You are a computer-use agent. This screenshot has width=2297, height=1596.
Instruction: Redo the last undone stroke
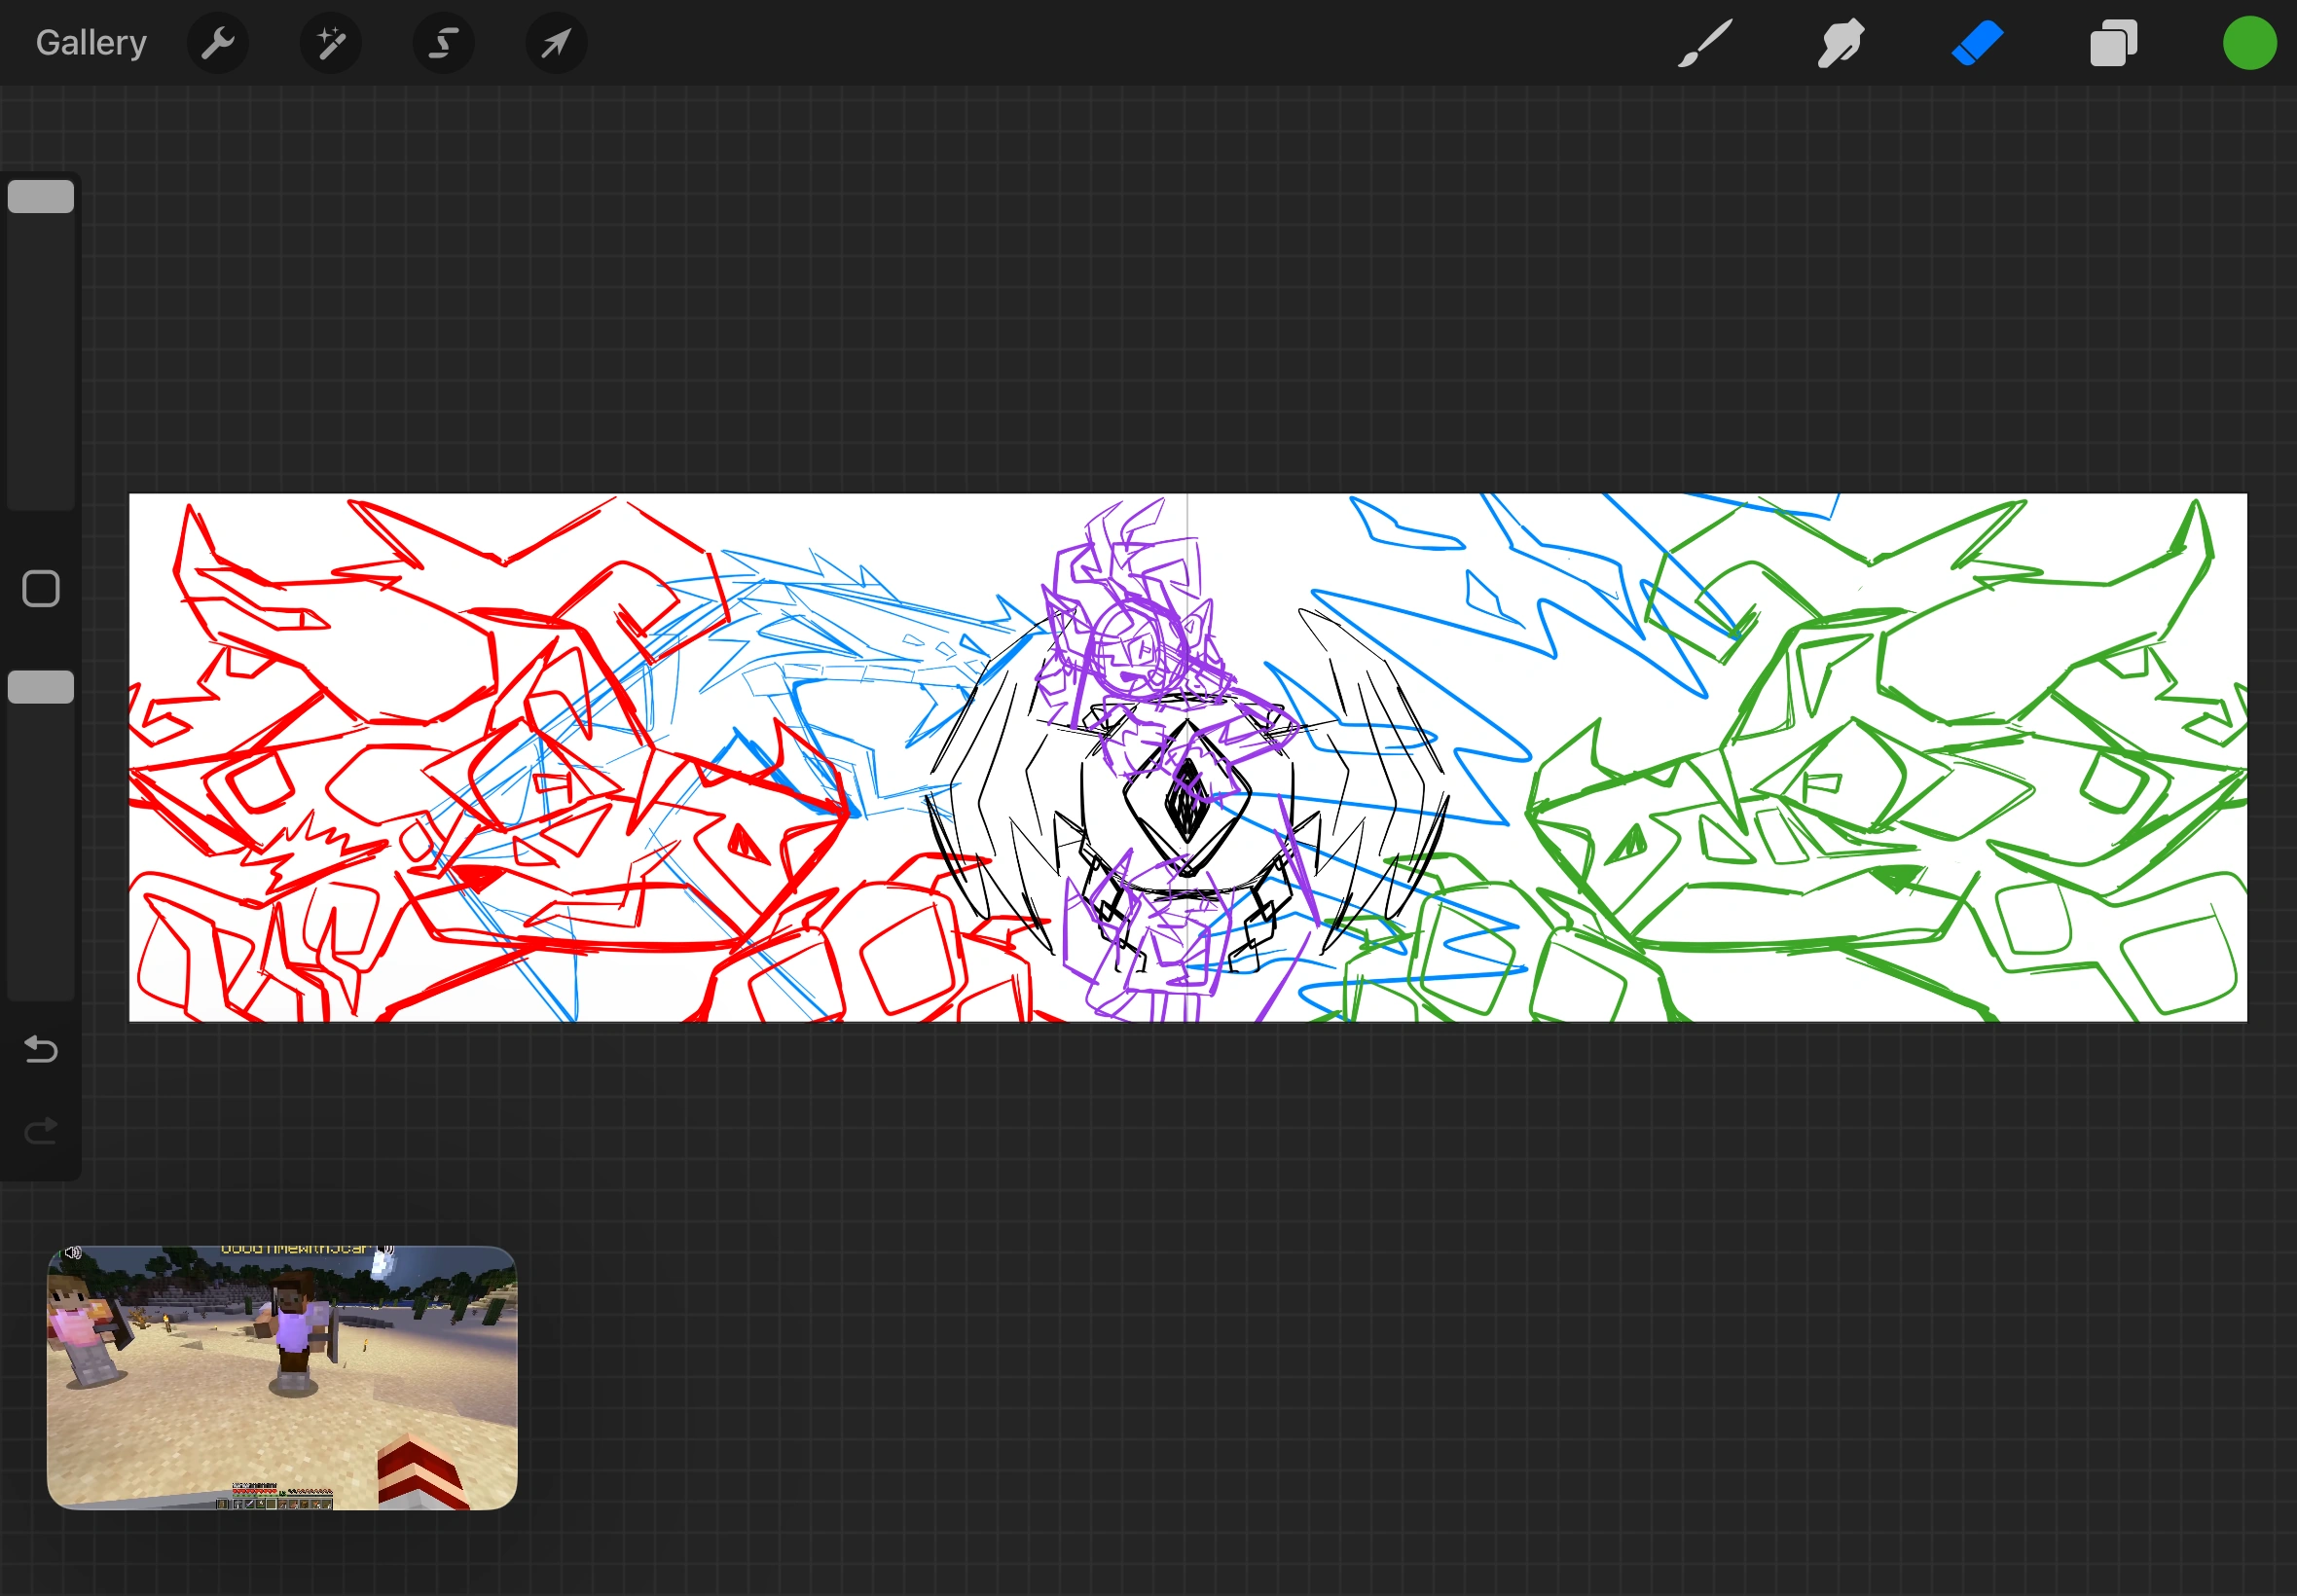tap(40, 1131)
